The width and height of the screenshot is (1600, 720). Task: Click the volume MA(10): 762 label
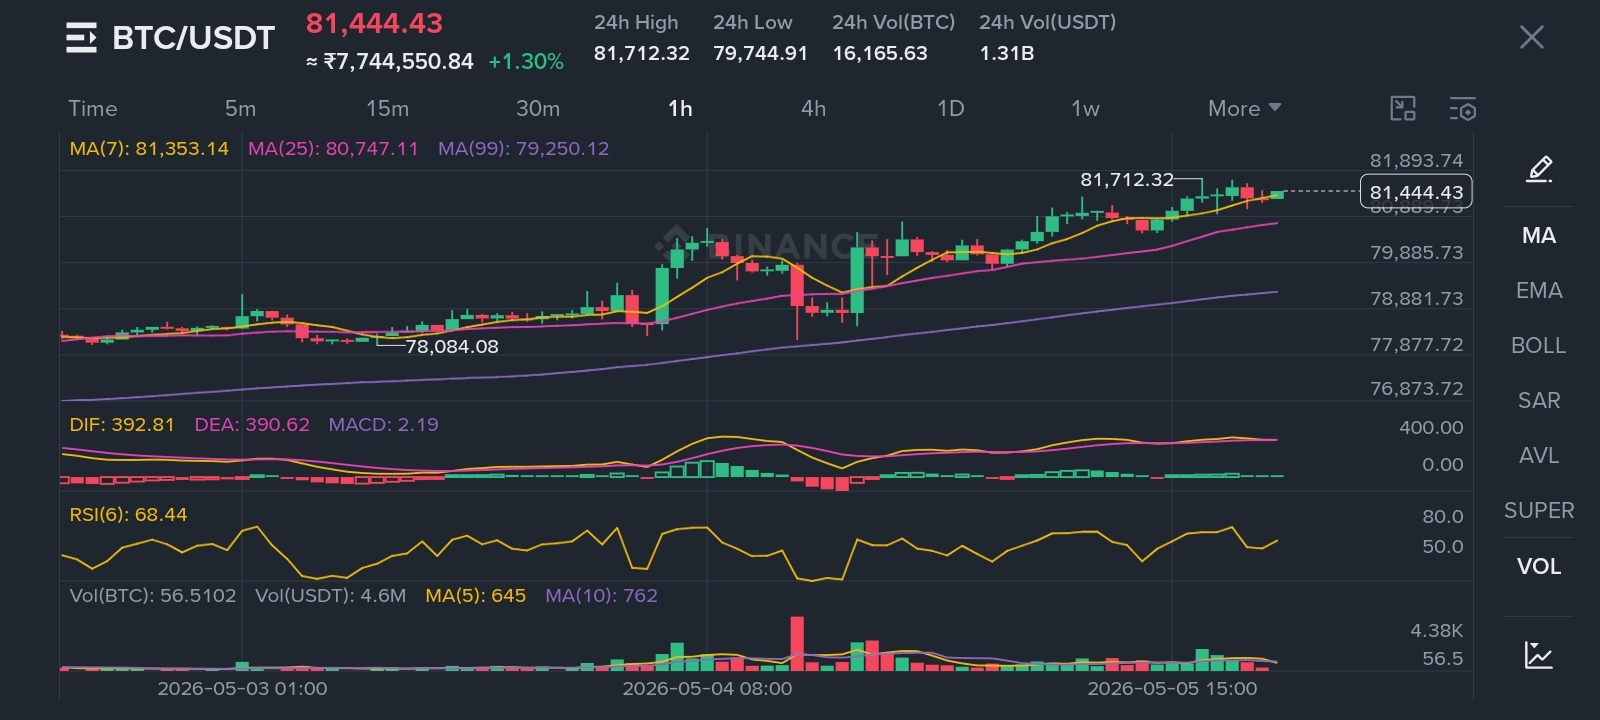601,595
